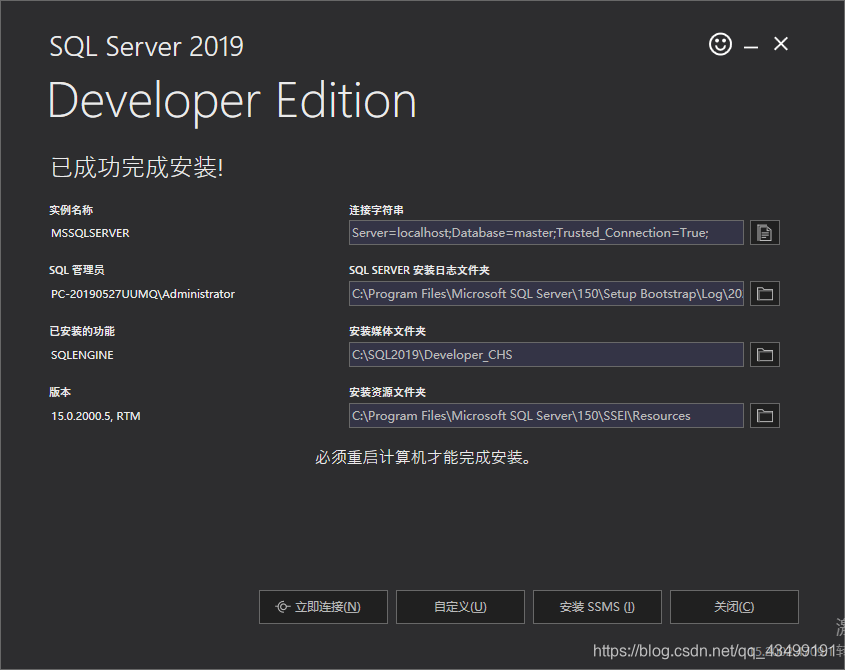Click the SQL SERVER 安装日志文件夹 label
The width and height of the screenshot is (845, 670).
[419, 271]
